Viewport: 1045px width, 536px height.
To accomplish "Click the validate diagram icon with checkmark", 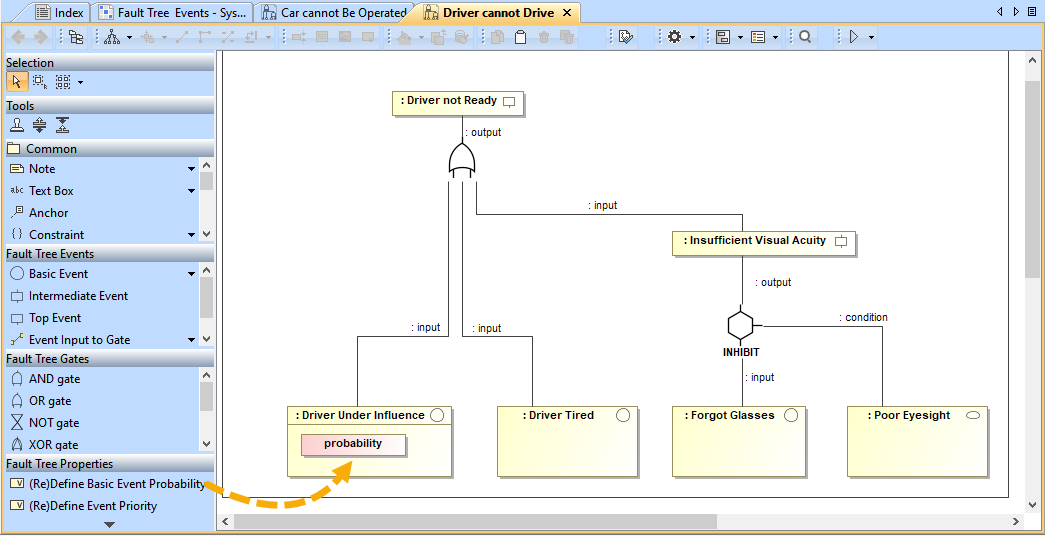I will point(625,37).
